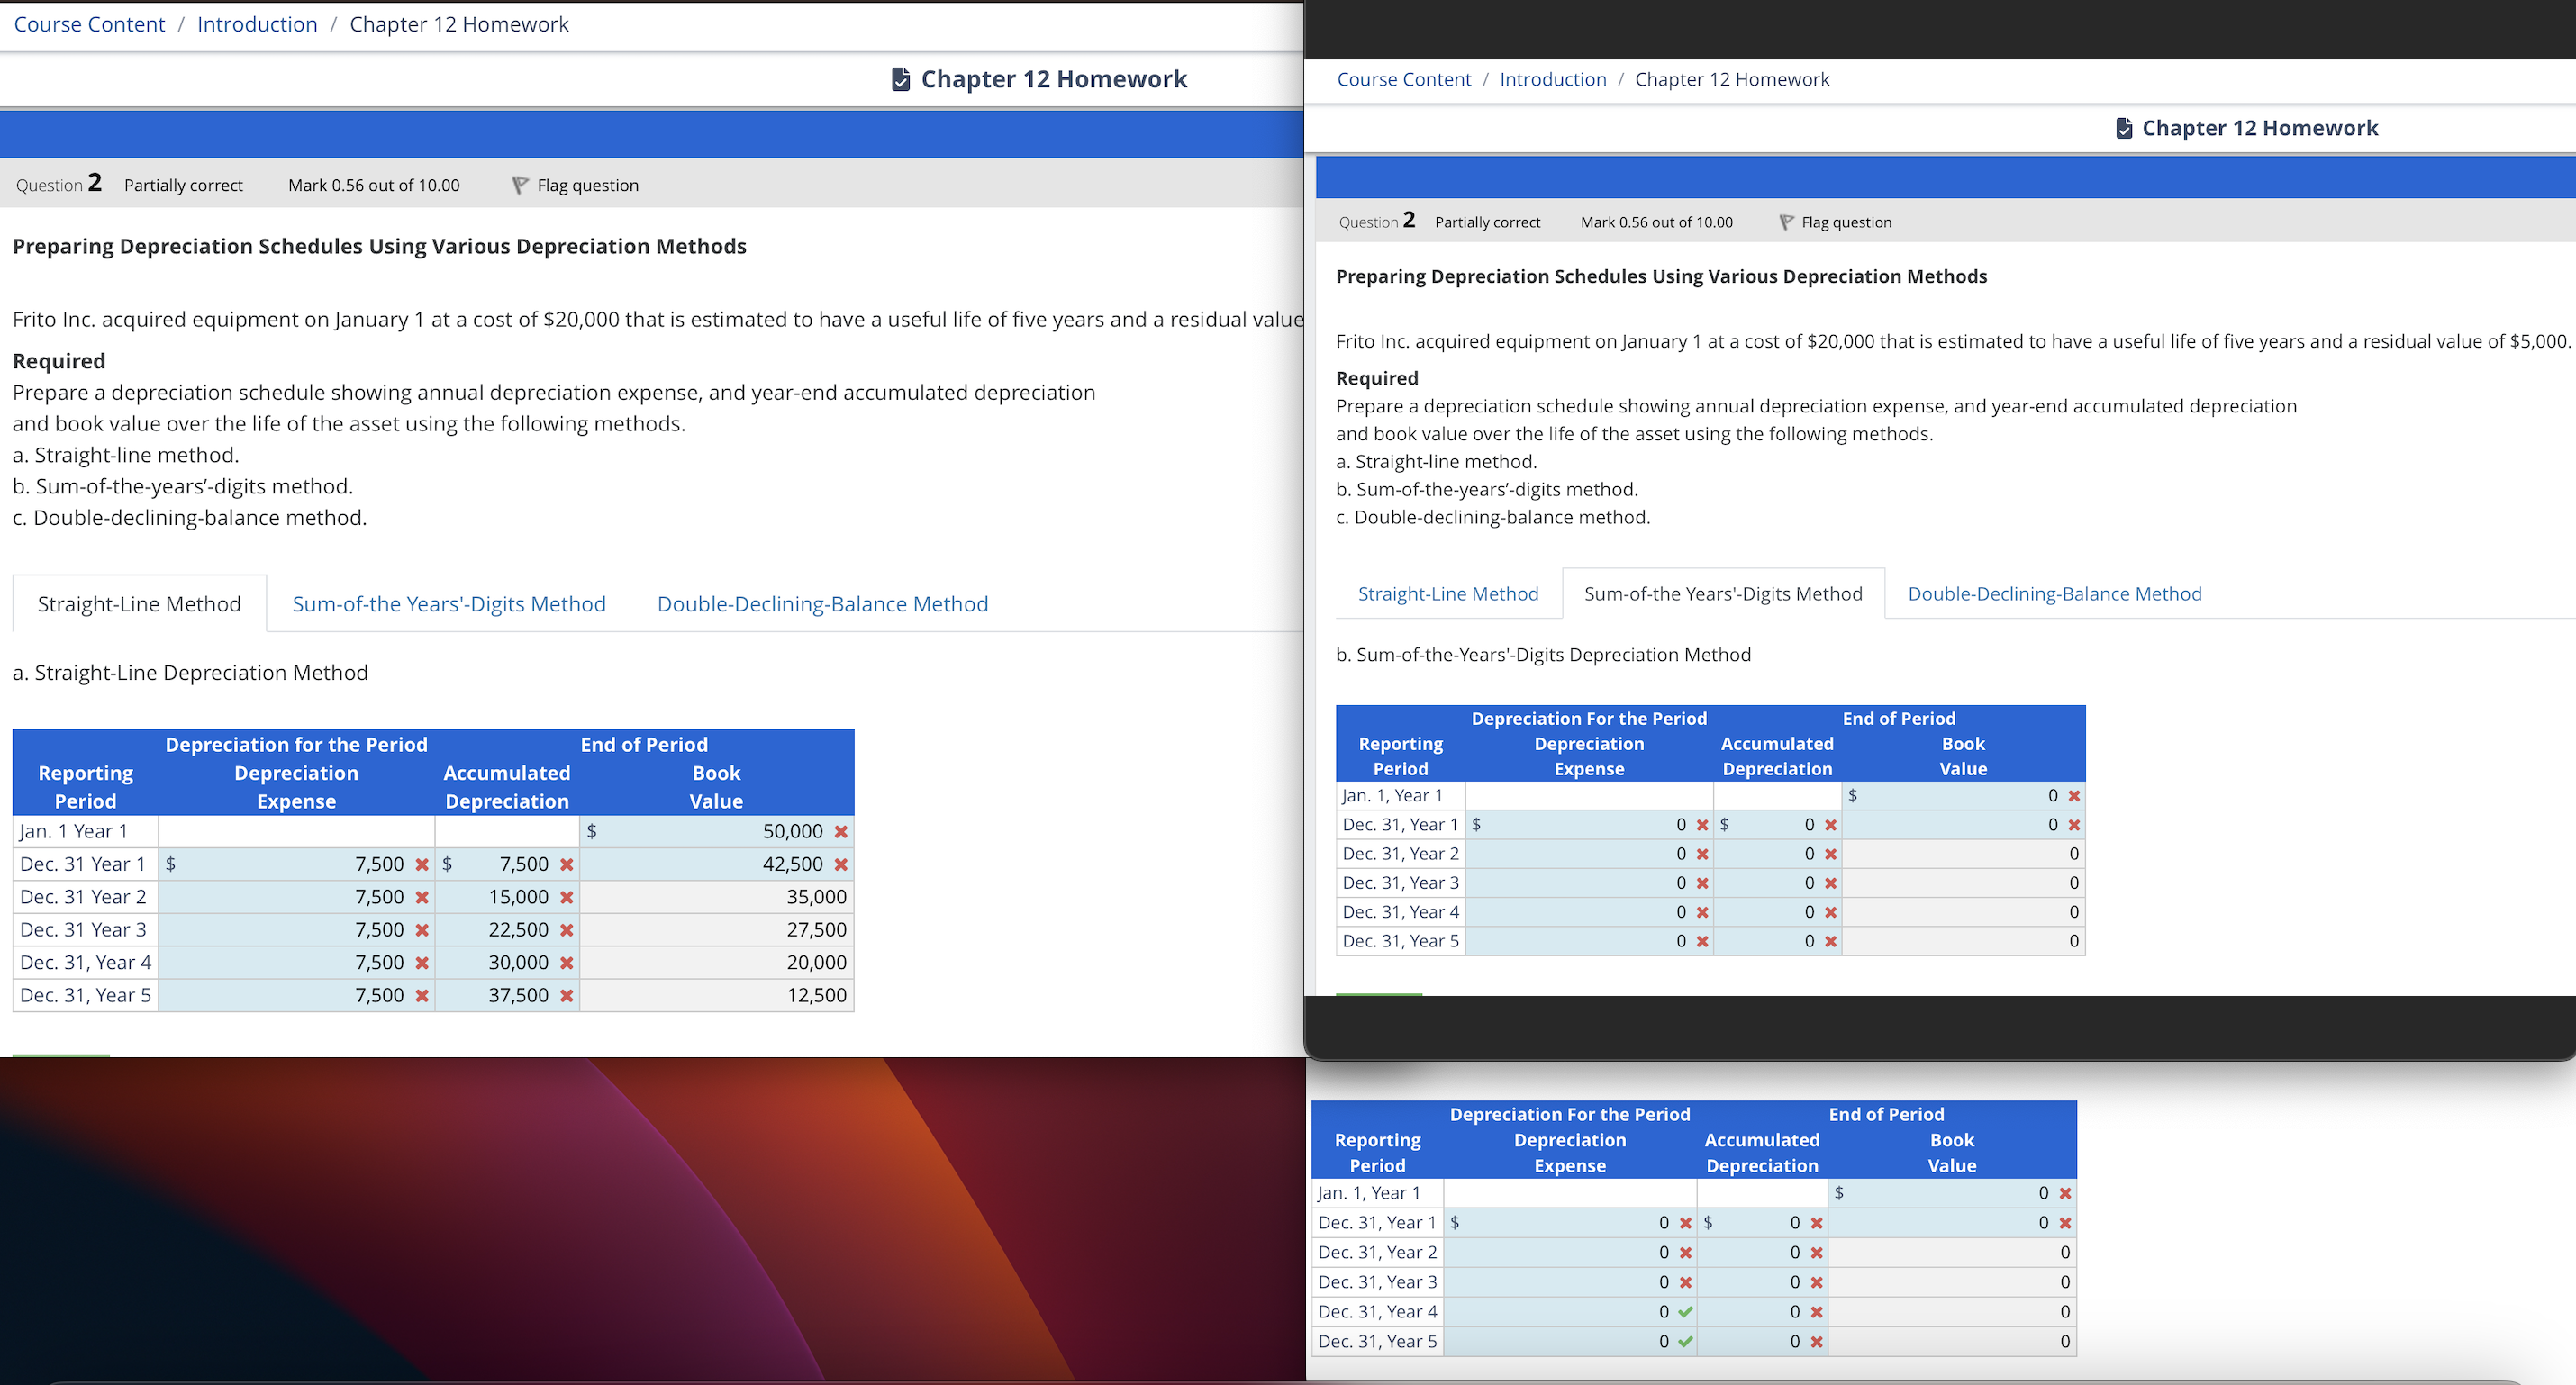Go to Course Content breadcrumb in left window
2576x1385 pixels.
pyautogui.click(x=89, y=24)
